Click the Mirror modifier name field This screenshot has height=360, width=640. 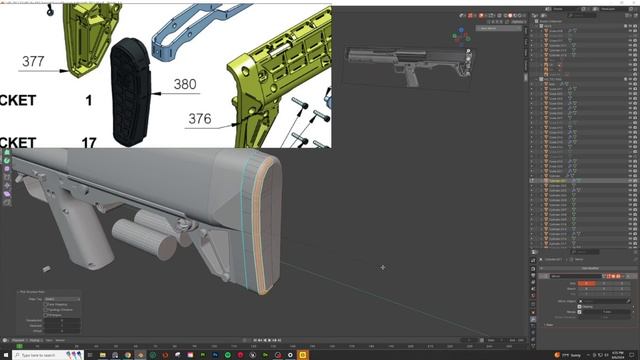576,276
